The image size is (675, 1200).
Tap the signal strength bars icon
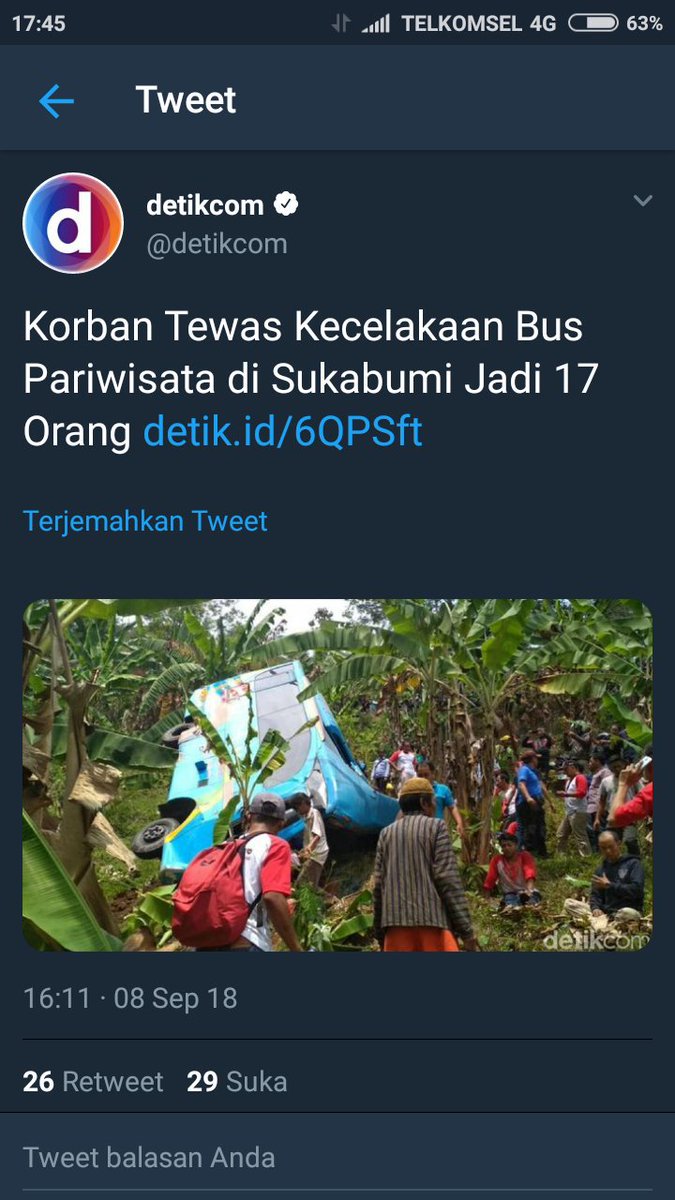point(376,23)
